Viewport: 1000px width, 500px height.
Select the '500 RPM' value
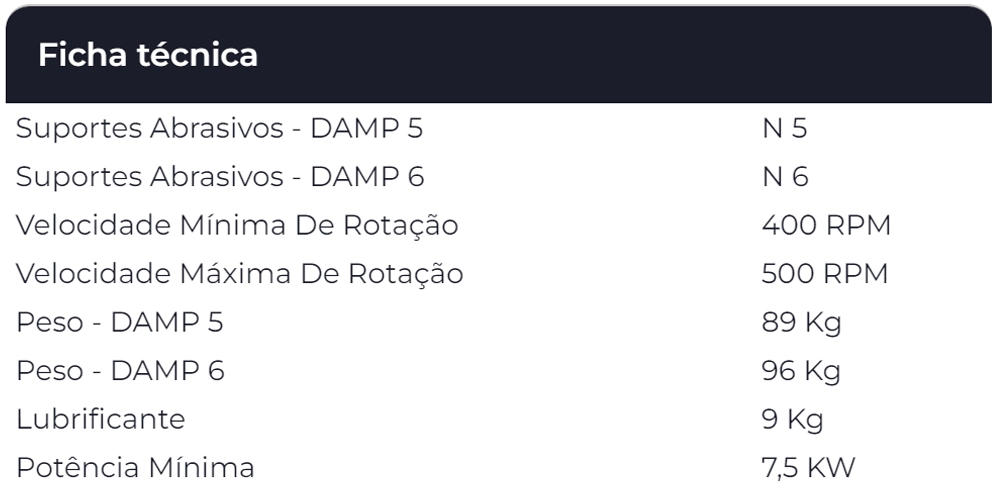[x=825, y=274]
